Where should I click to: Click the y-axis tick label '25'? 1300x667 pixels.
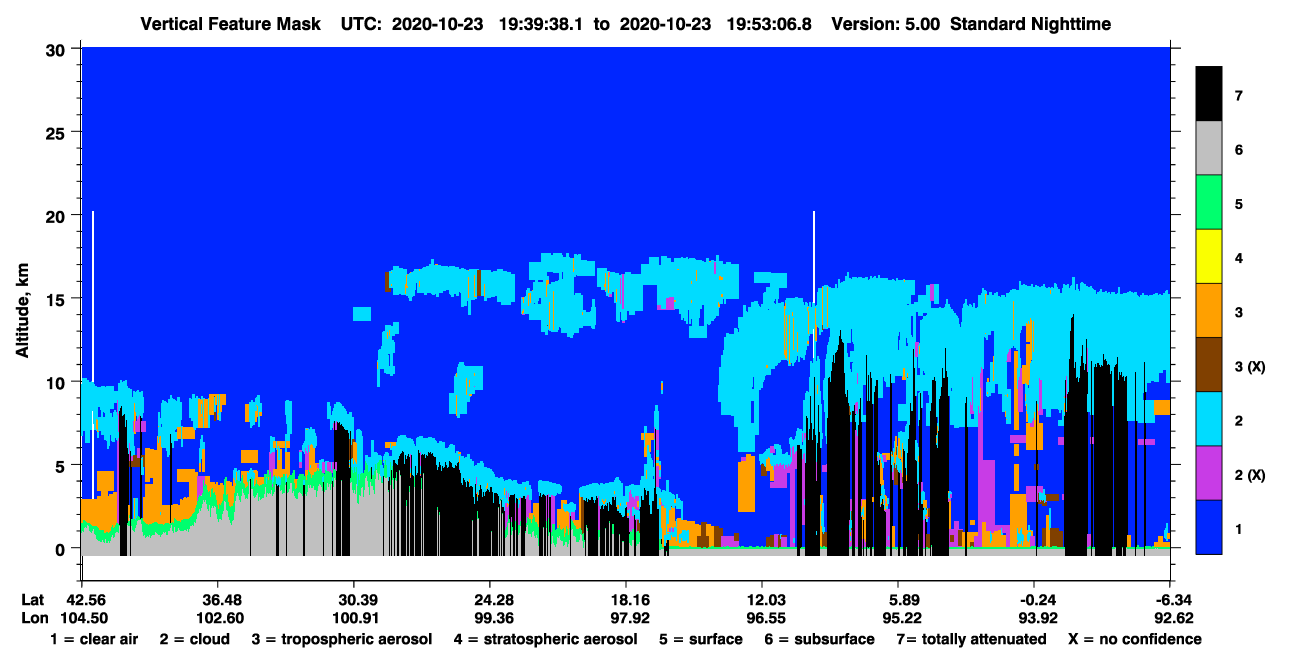(58, 132)
